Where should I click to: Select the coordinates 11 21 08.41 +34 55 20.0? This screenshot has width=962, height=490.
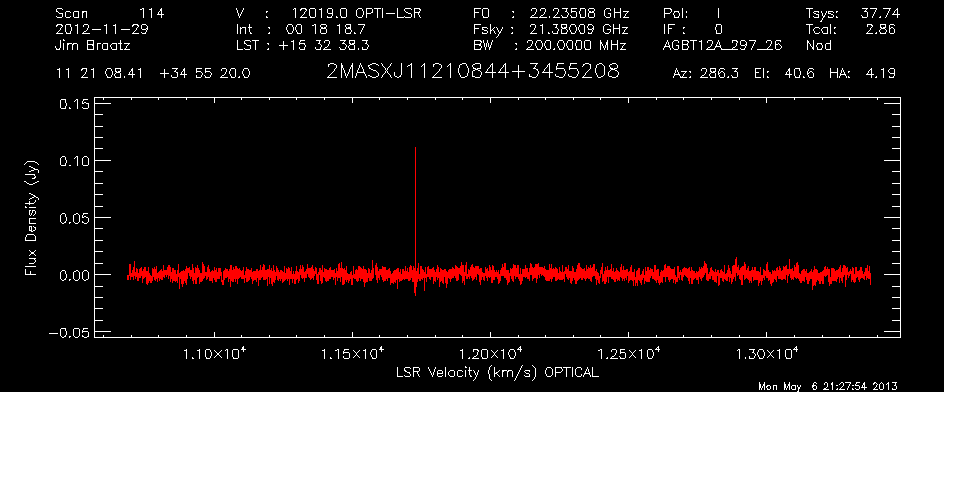click(153, 74)
